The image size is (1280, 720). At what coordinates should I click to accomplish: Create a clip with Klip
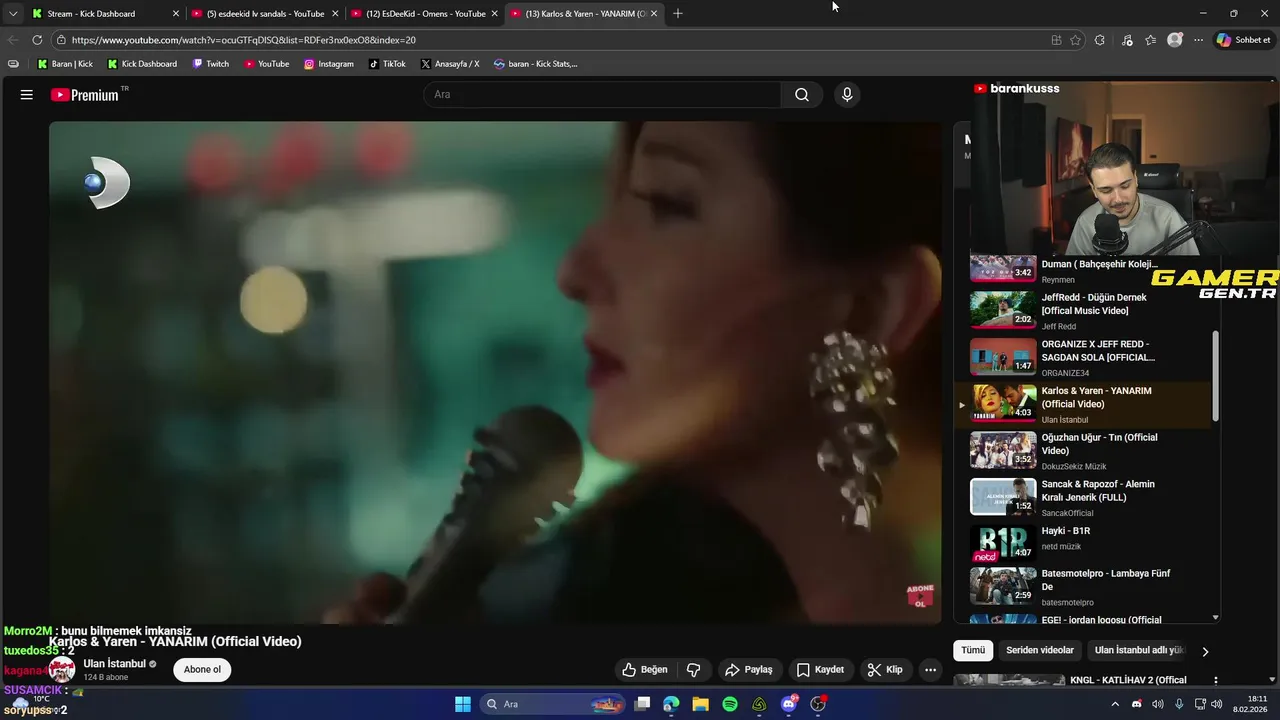click(885, 670)
